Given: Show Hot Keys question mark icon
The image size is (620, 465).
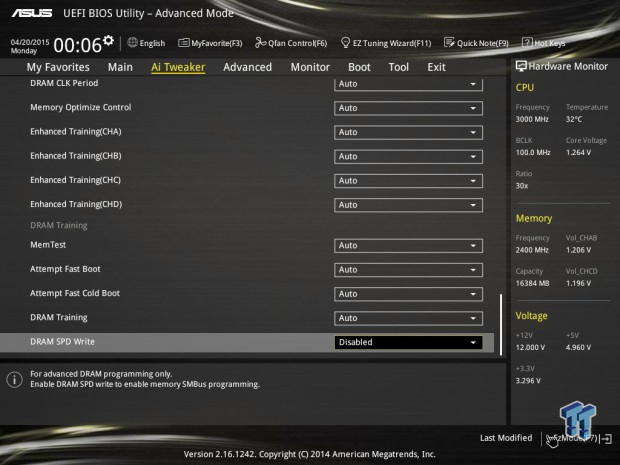Looking at the screenshot, I should coord(527,42).
